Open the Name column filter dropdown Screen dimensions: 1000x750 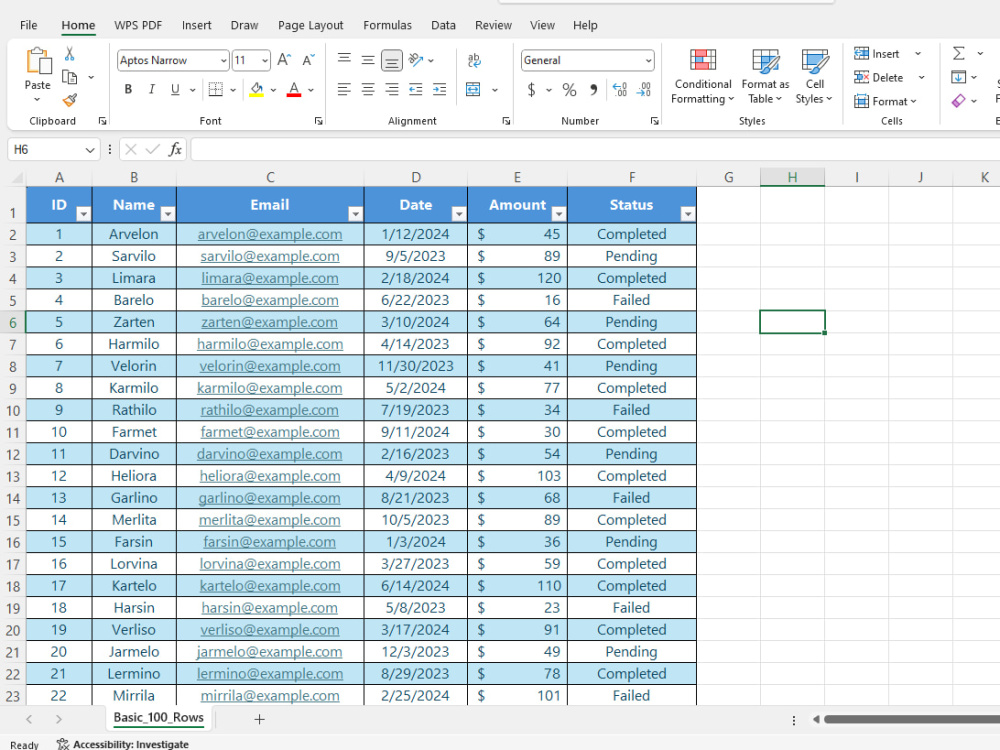tap(168, 214)
